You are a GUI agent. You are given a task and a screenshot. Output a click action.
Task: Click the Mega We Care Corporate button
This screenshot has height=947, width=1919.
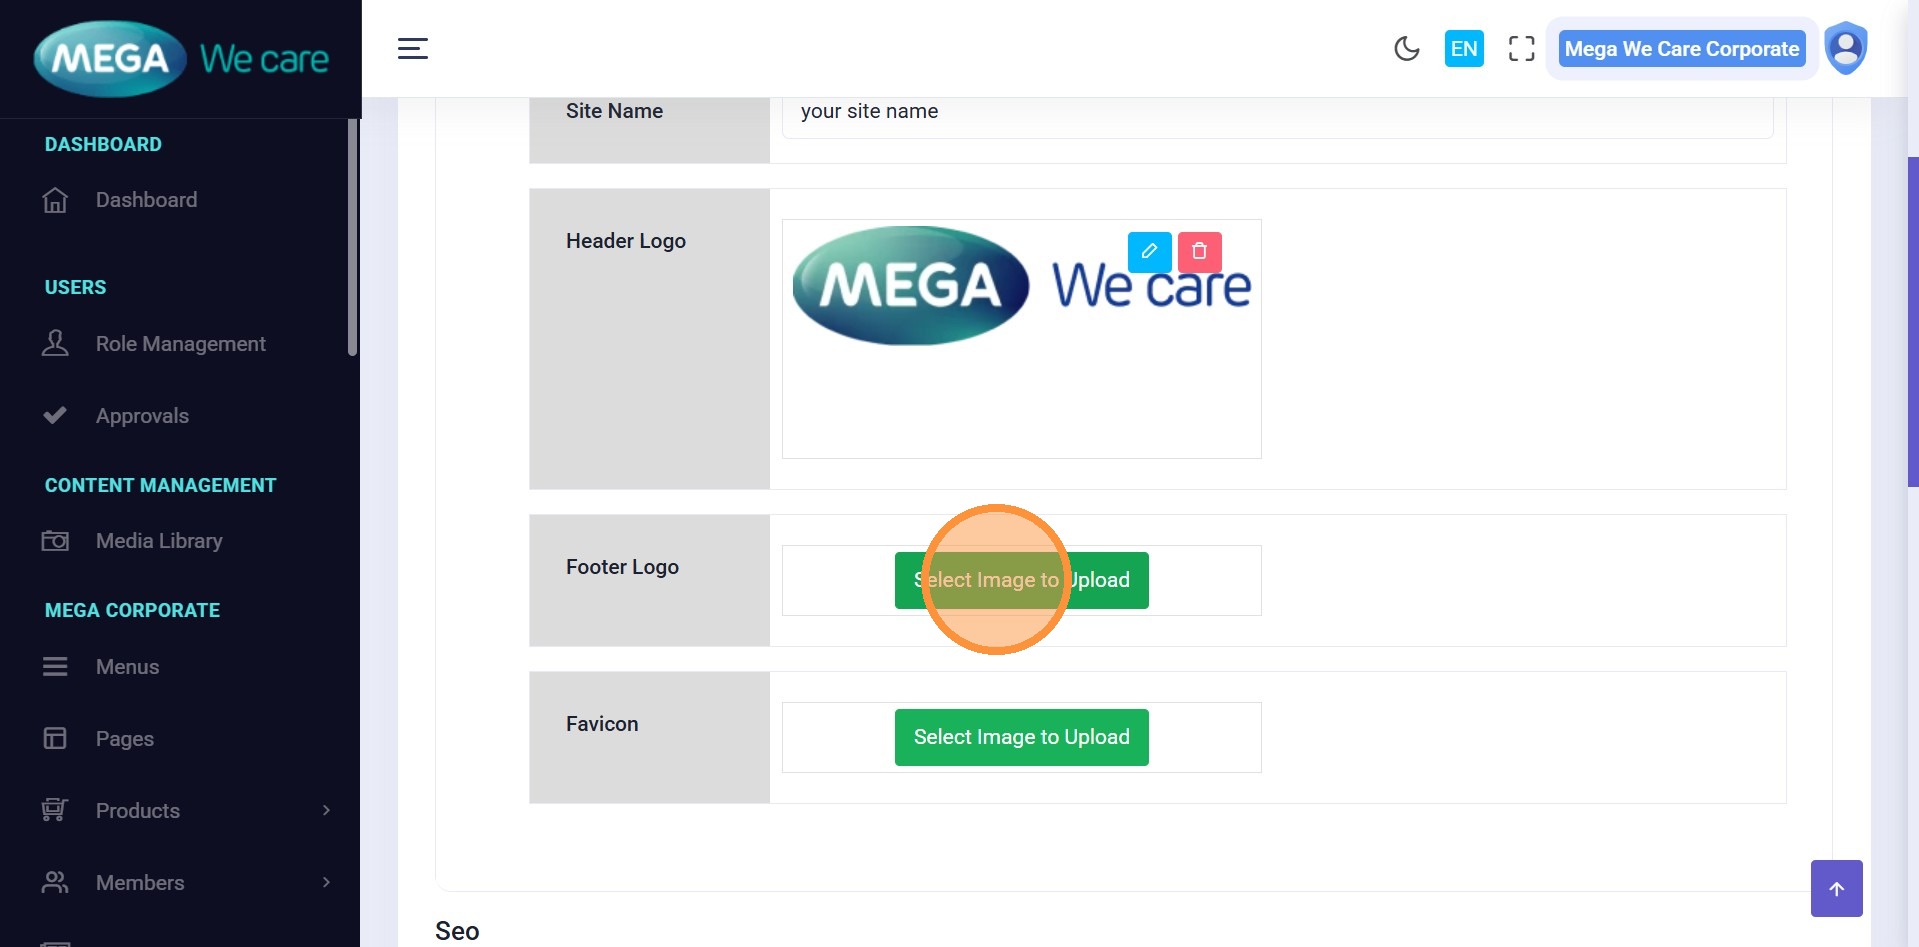tap(1681, 49)
